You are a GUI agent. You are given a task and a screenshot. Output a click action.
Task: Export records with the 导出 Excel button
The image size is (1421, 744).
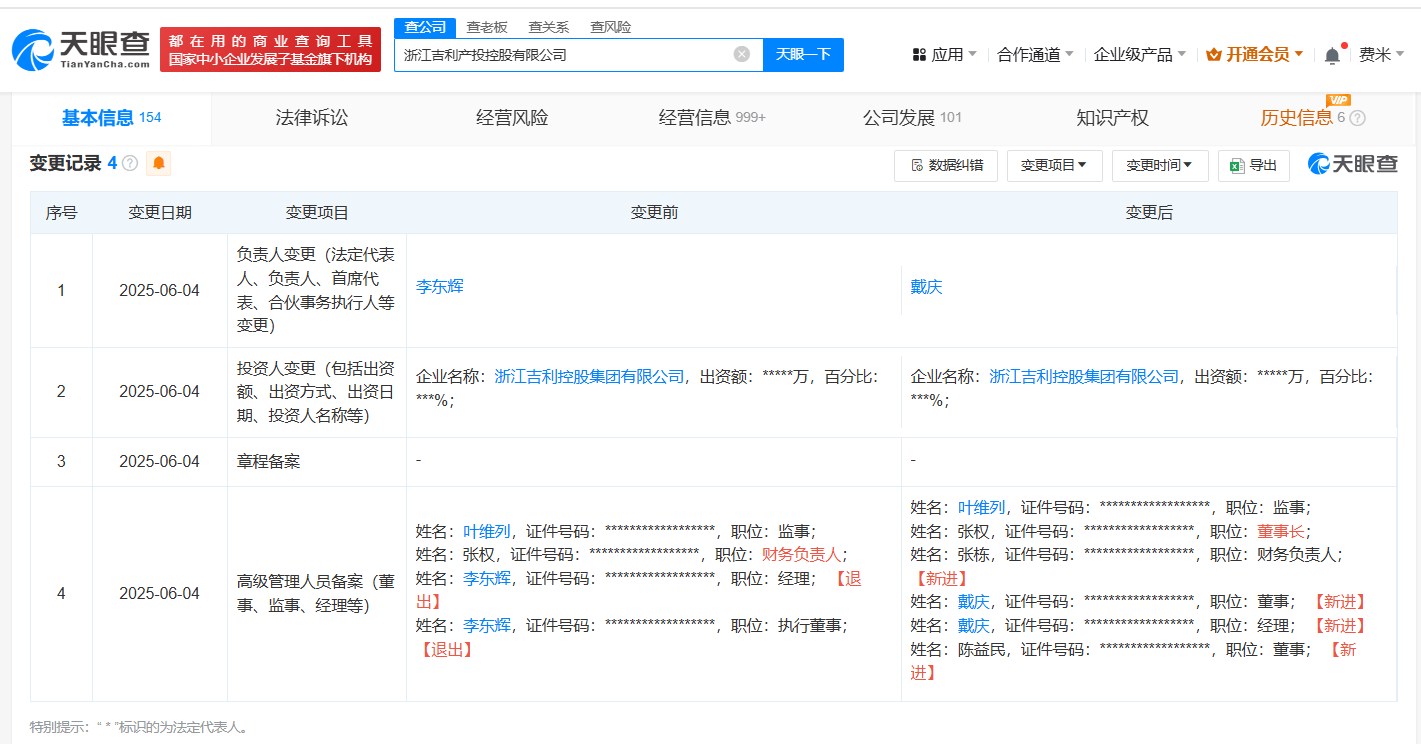coord(1254,165)
